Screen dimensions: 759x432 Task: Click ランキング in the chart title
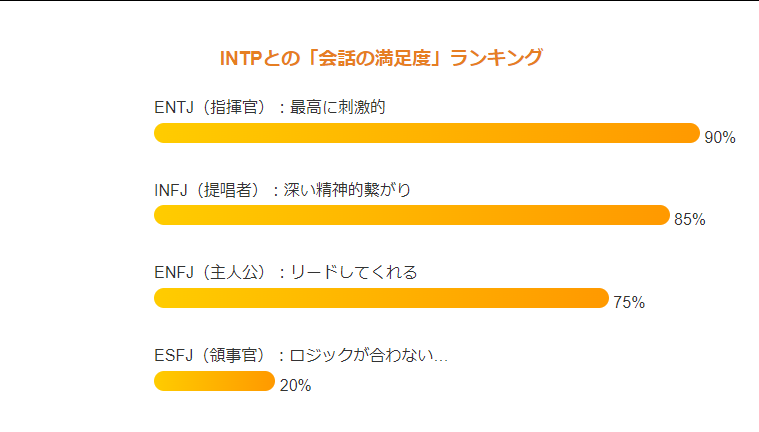[x=496, y=58]
